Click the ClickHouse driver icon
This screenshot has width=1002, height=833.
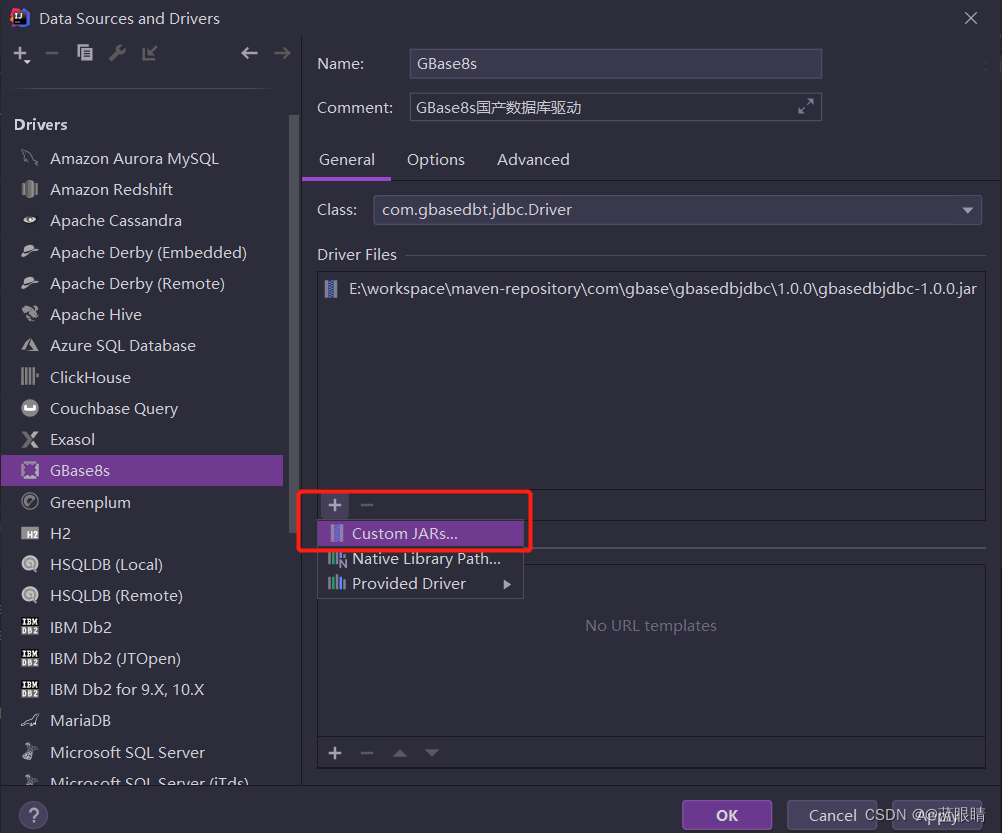coord(29,376)
